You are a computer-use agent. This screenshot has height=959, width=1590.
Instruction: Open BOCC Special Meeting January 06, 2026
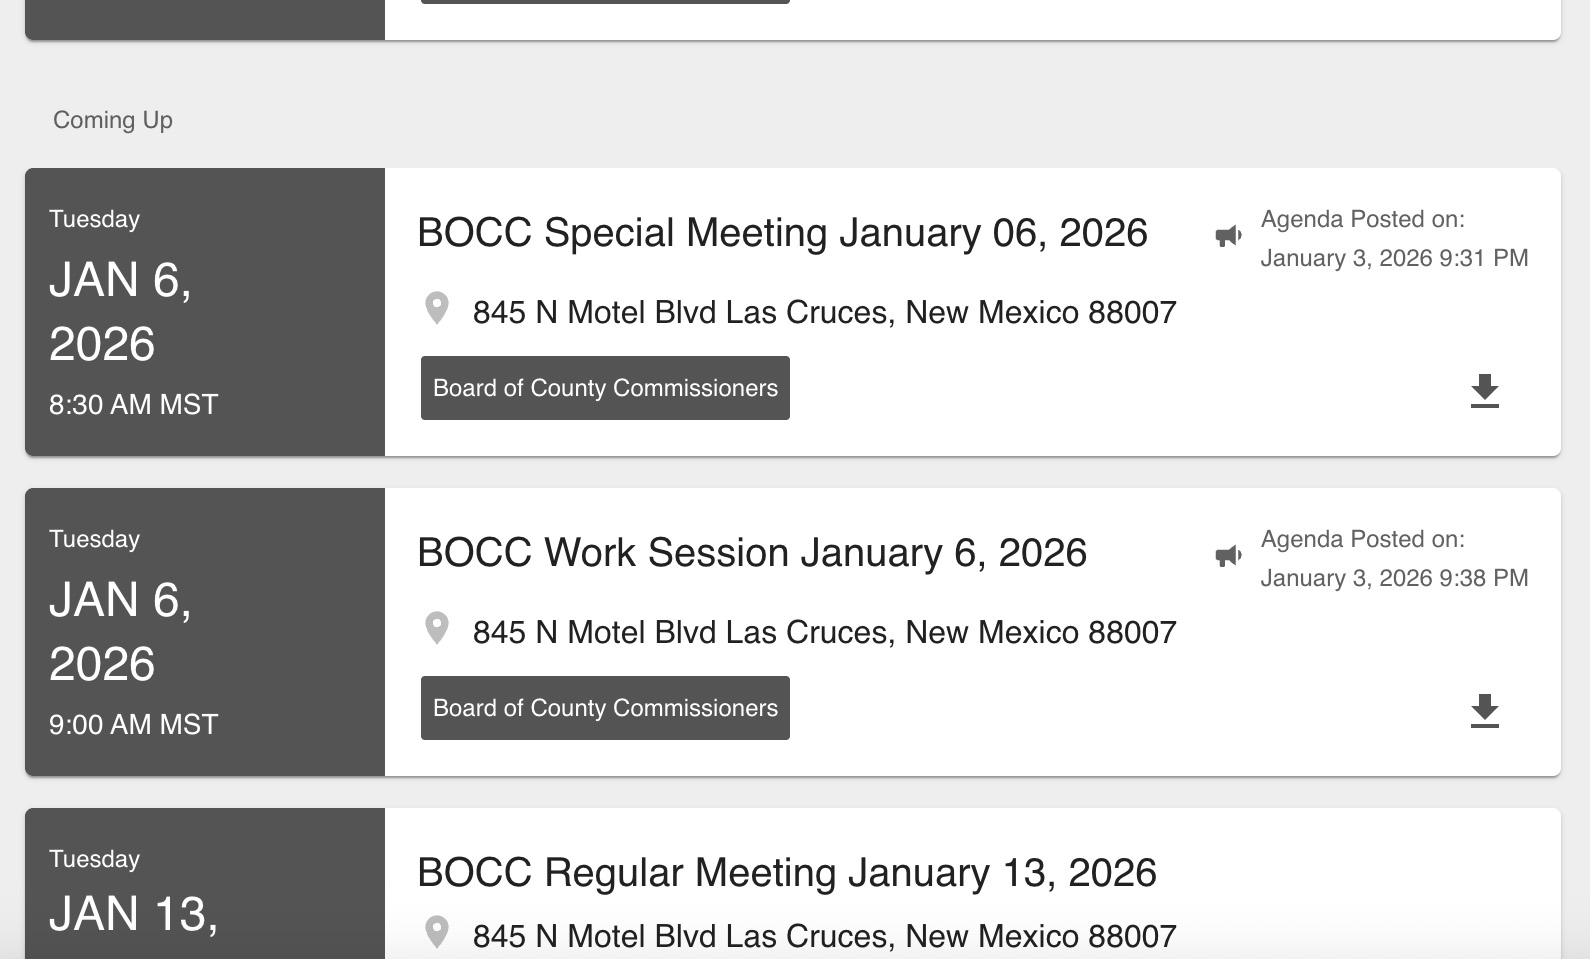point(782,233)
